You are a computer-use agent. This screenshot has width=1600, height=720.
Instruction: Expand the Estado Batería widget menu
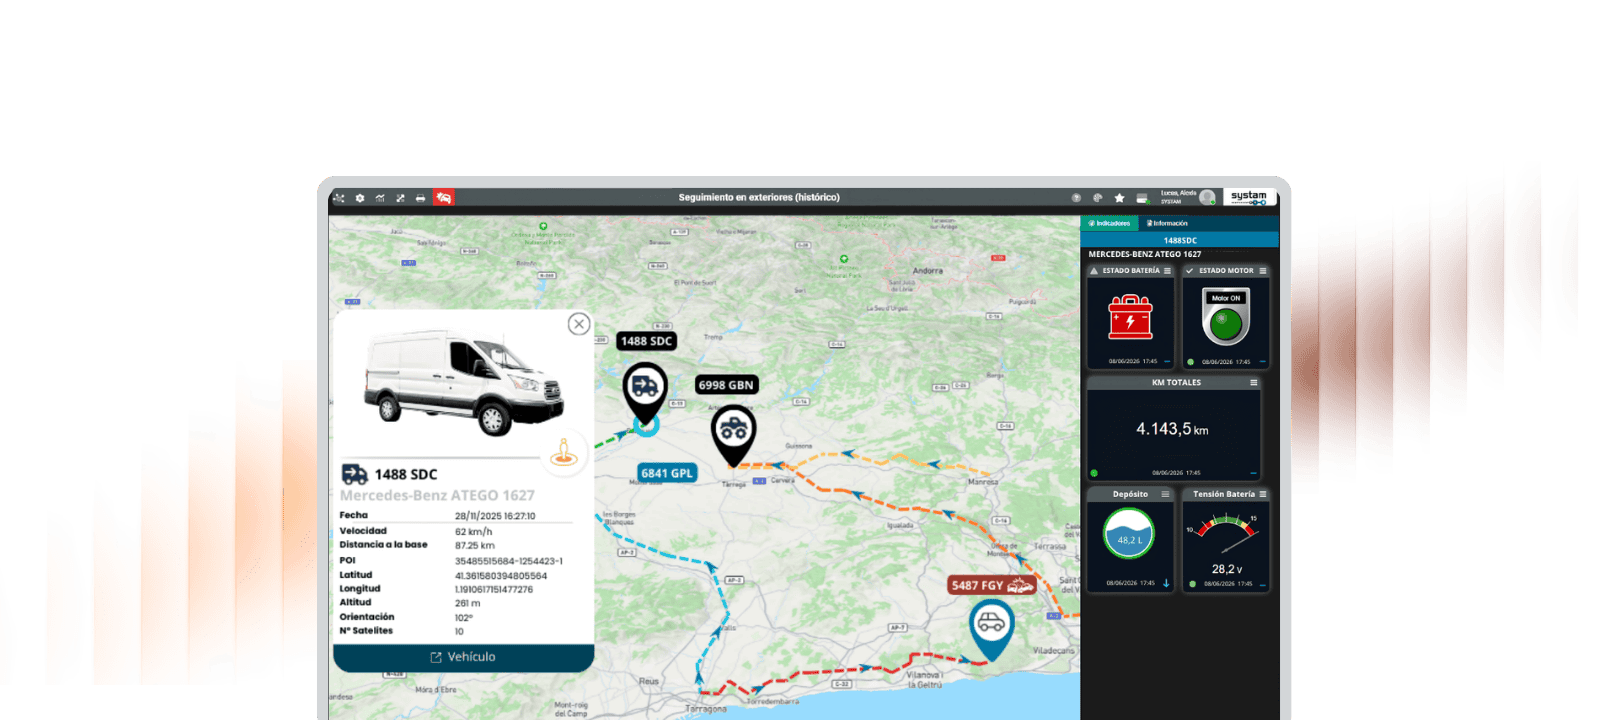point(1167,271)
